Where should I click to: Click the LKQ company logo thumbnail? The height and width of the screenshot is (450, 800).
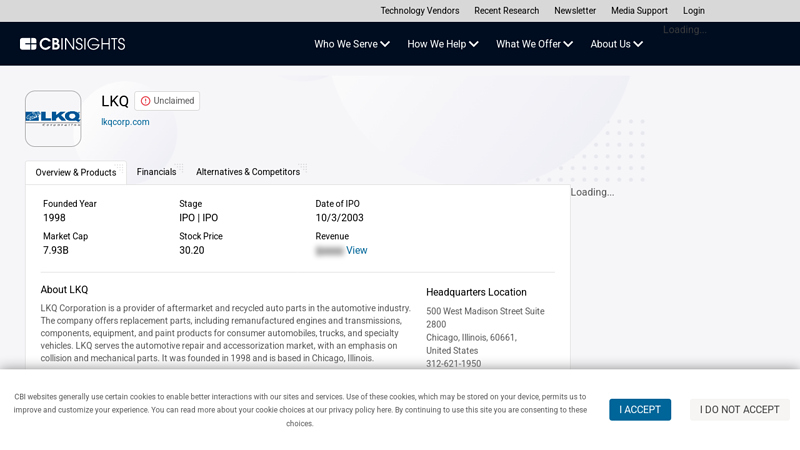[53, 119]
